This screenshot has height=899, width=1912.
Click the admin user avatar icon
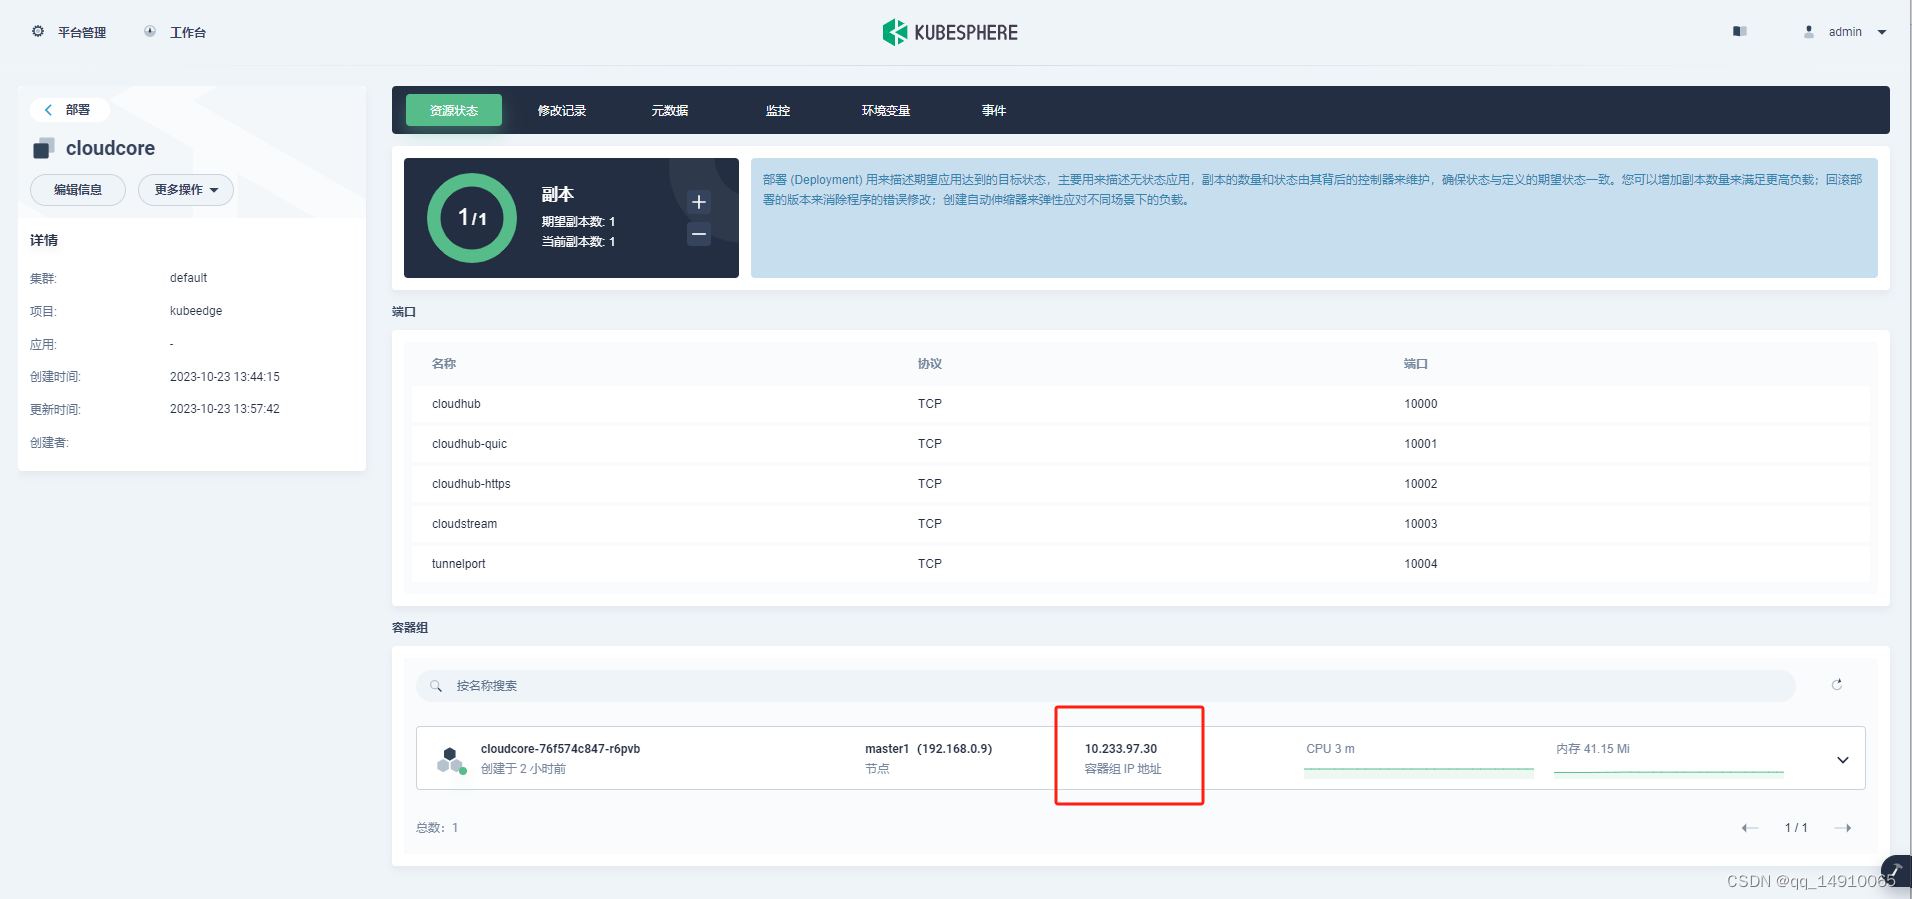click(x=1809, y=32)
